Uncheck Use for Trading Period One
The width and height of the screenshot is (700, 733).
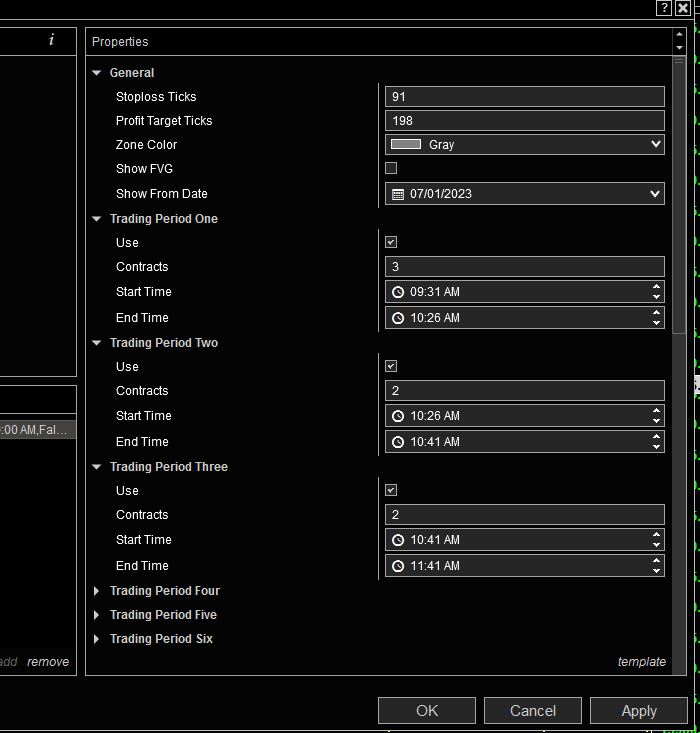tap(391, 242)
